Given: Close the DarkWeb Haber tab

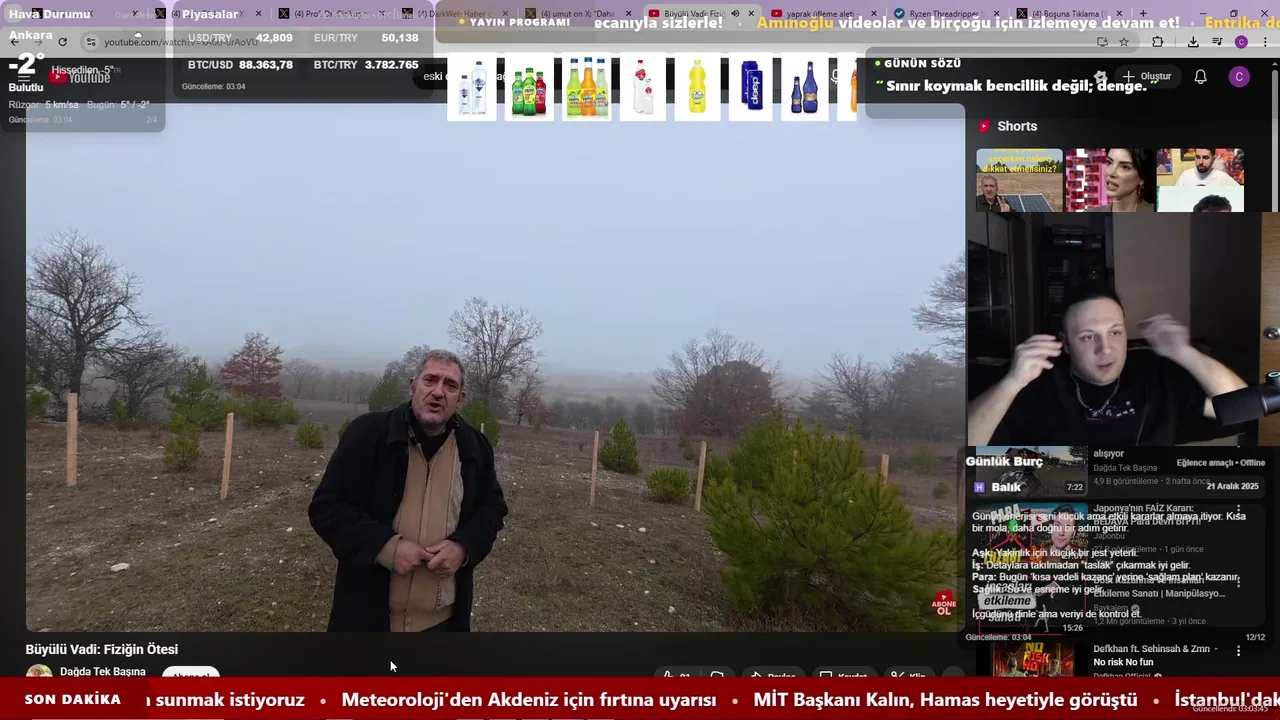Looking at the screenshot, I should pyautogui.click(x=504, y=14).
